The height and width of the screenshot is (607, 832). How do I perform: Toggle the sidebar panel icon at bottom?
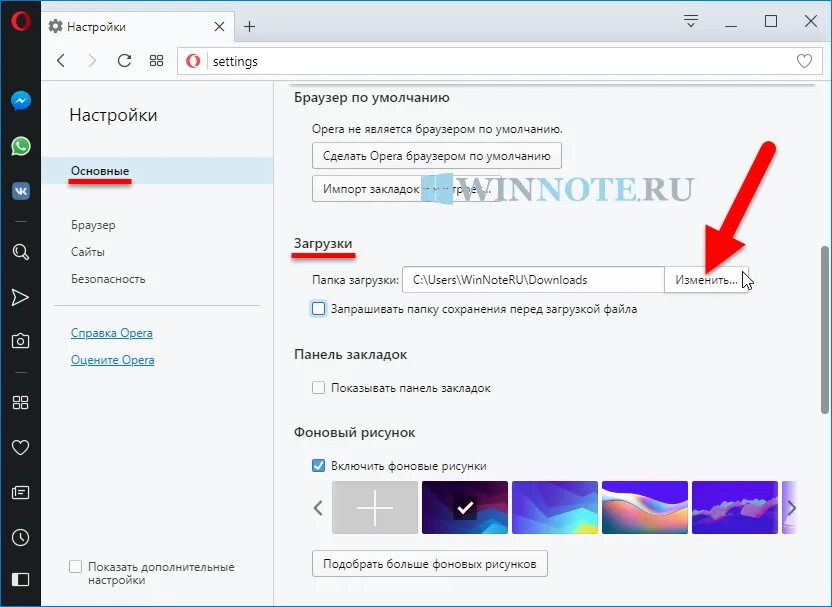point(20,578)
